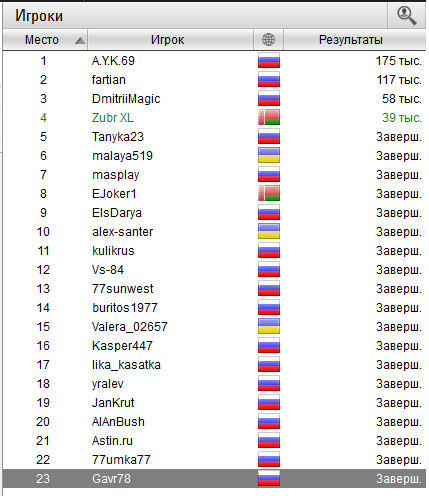Select the highlighted Zubr XL row
The height and width of the screenshot is (496, 429).
214,118
